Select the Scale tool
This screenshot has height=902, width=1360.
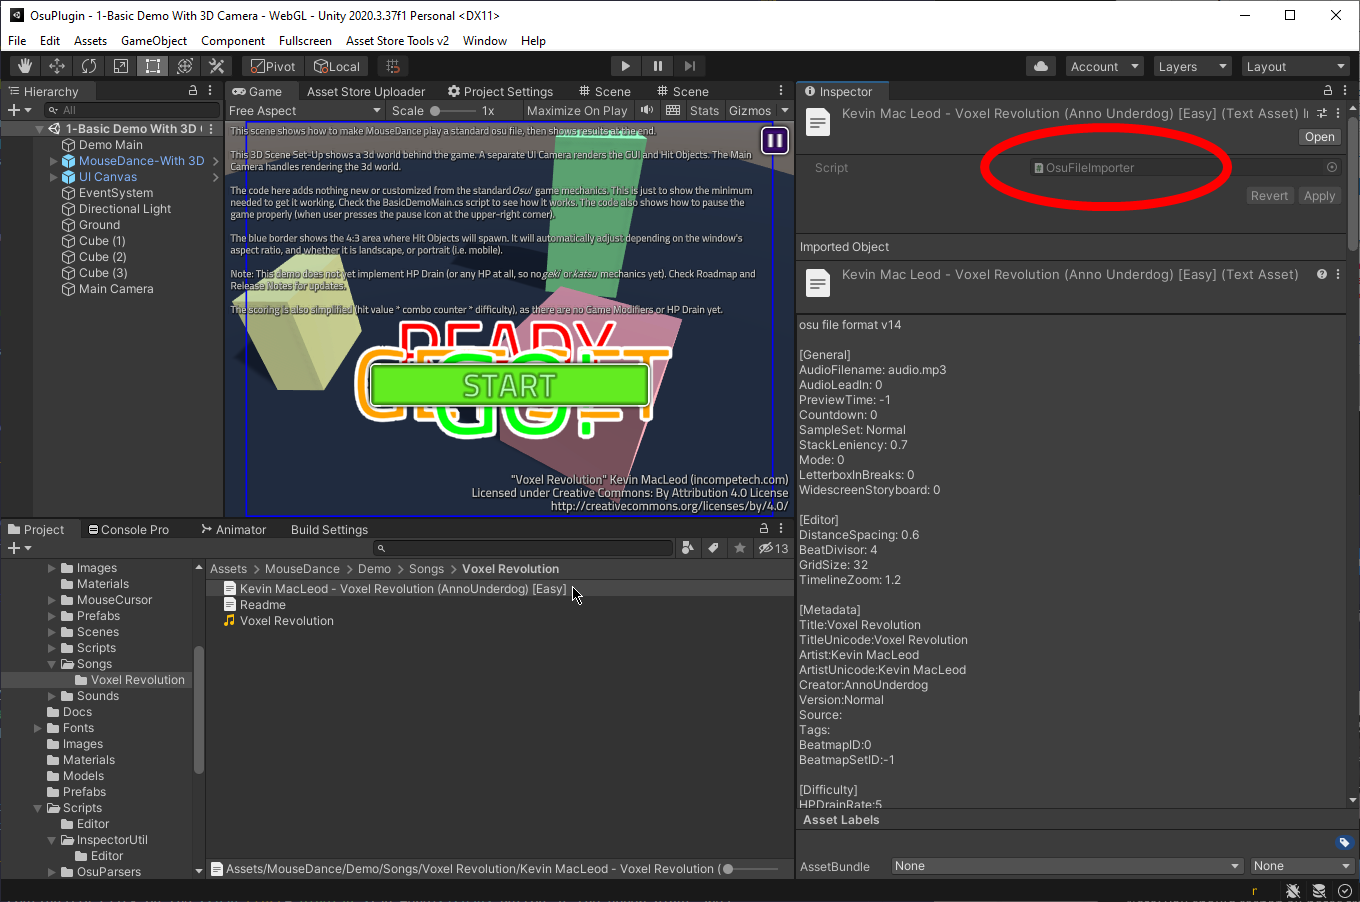coord(121,66)
